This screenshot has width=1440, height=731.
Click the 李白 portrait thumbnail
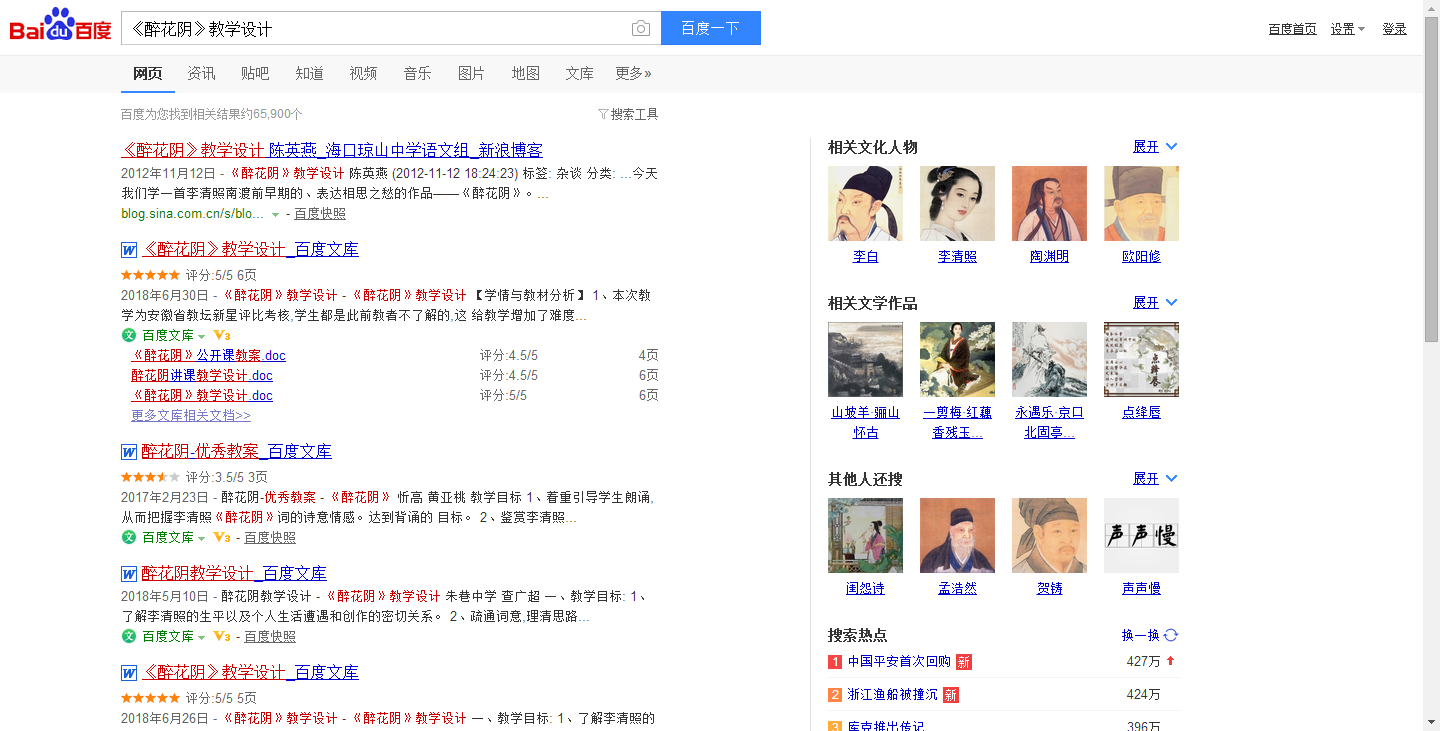[865, 203]
